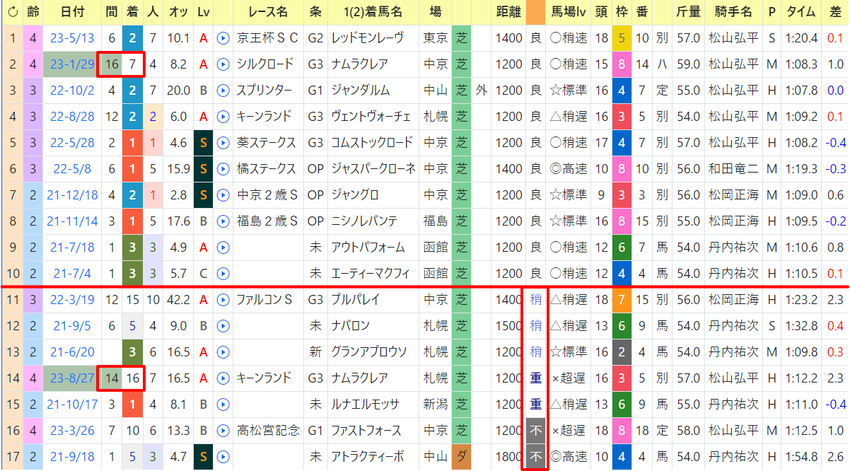This screenshot has height=471, width=850.
Task: Click the 重 track condition in ルナエルモッサ row
Action: 536,404
